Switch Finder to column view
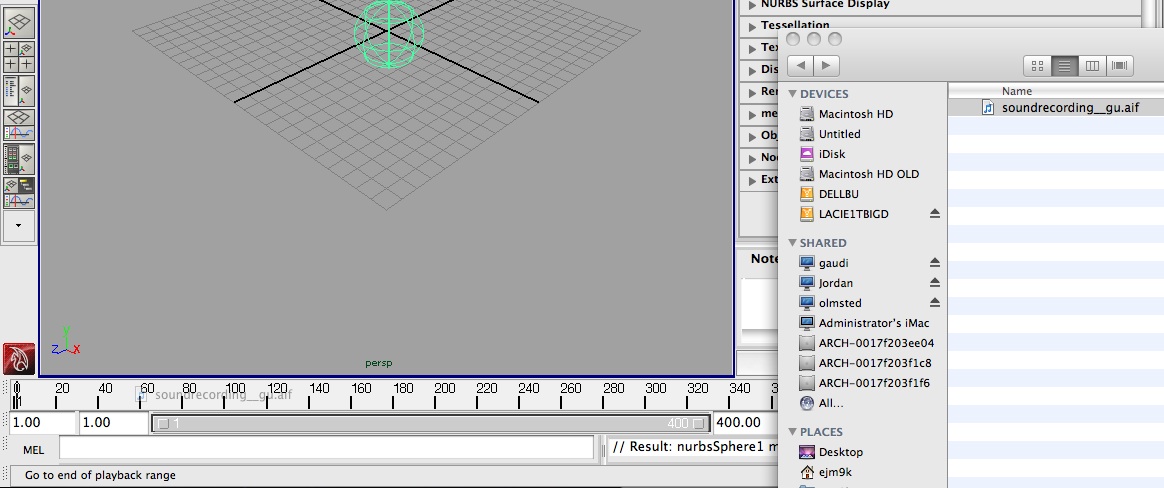 (x=1092, y=66)
